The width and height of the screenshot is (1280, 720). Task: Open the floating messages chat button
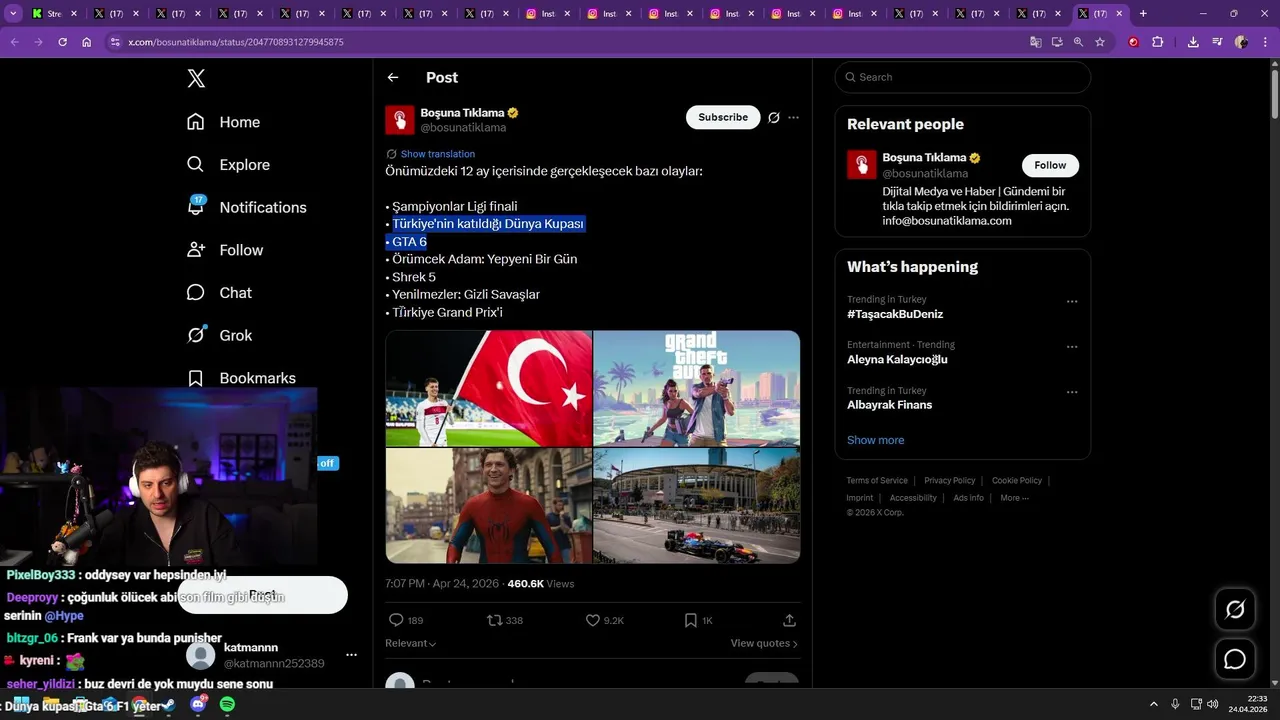pyautogui.click(x=1235, y=659)
